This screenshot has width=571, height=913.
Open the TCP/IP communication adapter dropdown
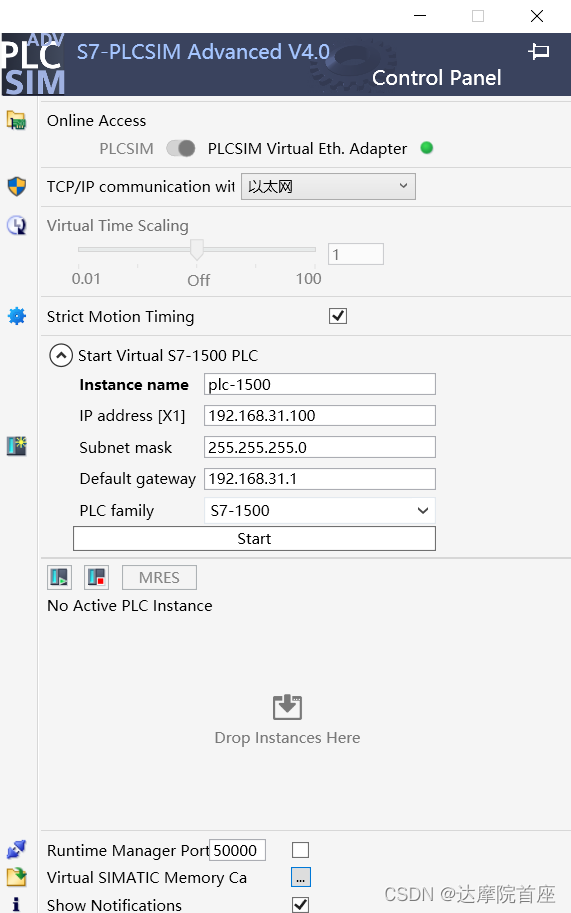coord(328,186)
